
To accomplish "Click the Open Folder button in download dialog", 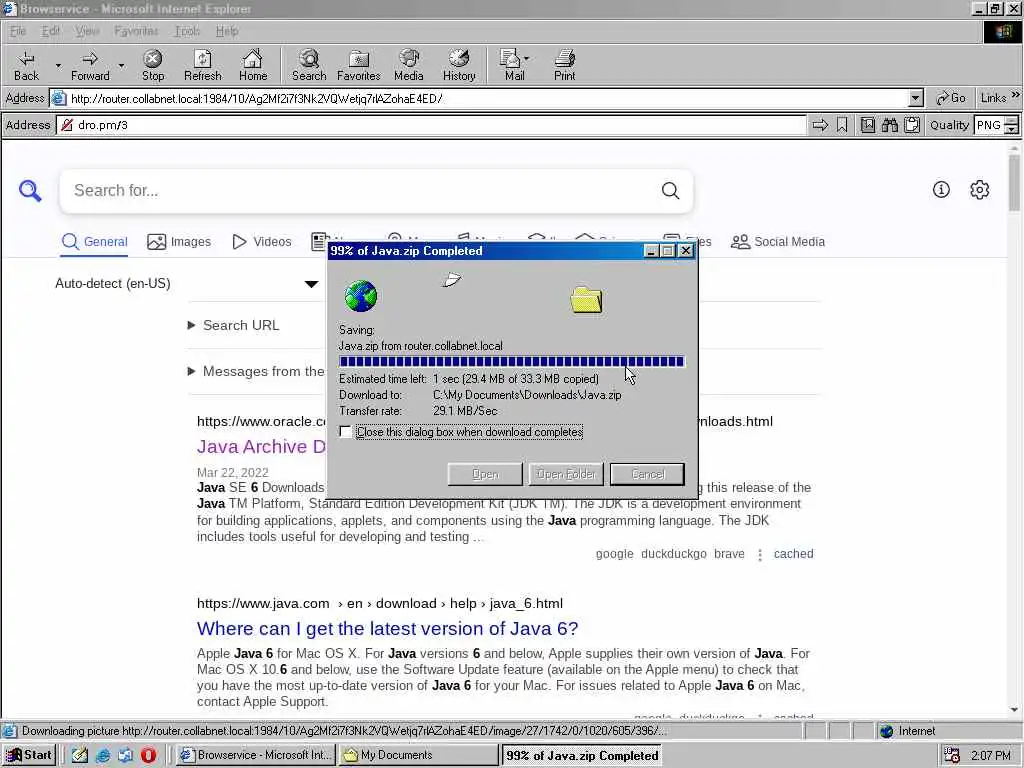I will (x=566, y=474).
